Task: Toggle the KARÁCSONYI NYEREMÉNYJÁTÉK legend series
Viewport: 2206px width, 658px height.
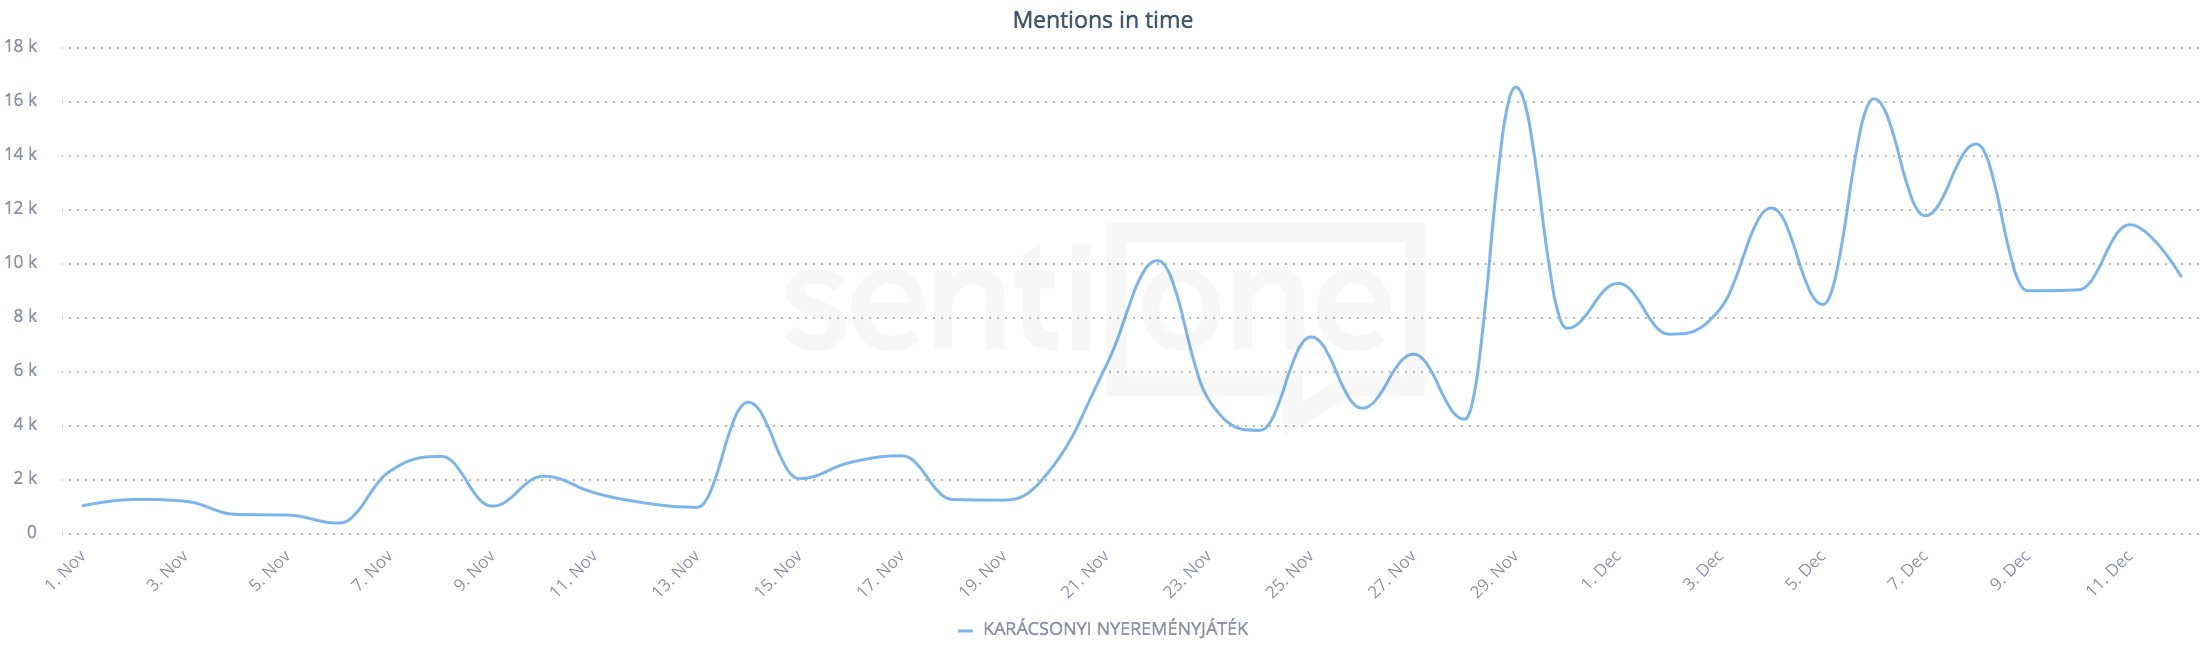Action: pyautogui.click(x=1114, y=629)
